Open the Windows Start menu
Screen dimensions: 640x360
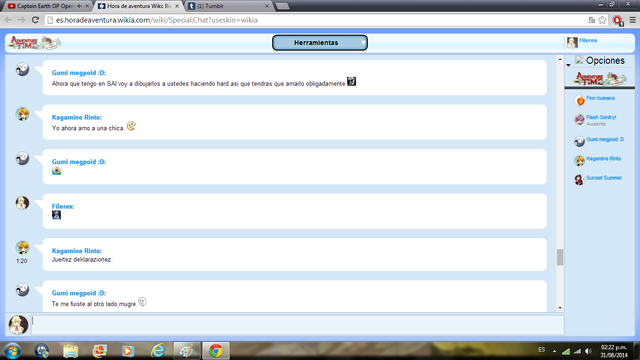pyautogui.click(x=13, y=351)
